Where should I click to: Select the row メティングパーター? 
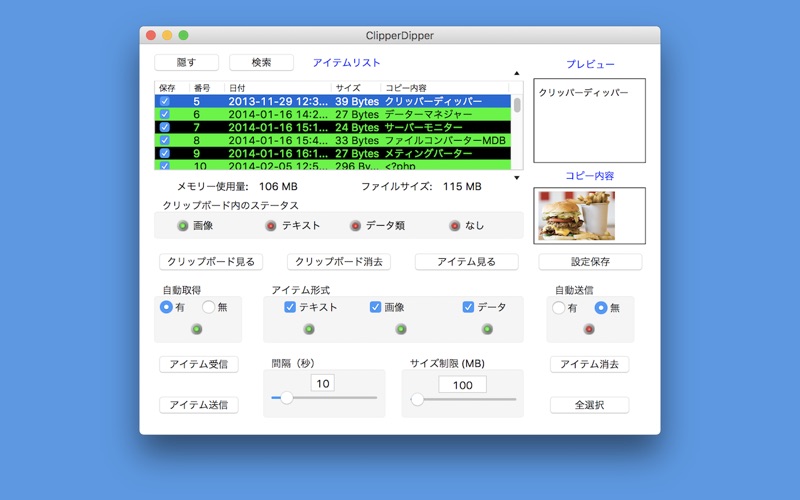(x=333, y=153)
